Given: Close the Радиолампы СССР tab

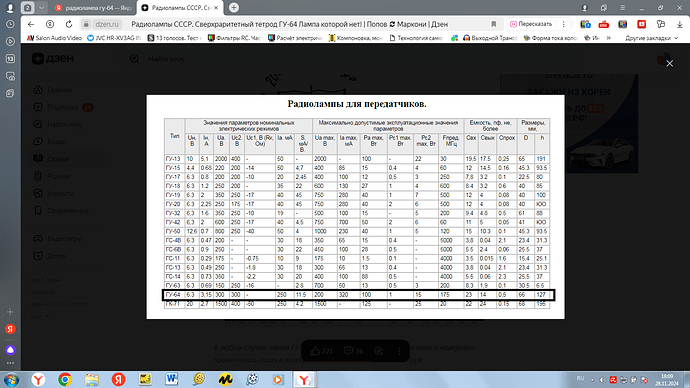Looking at the screenshot, I should coord(216,8).
